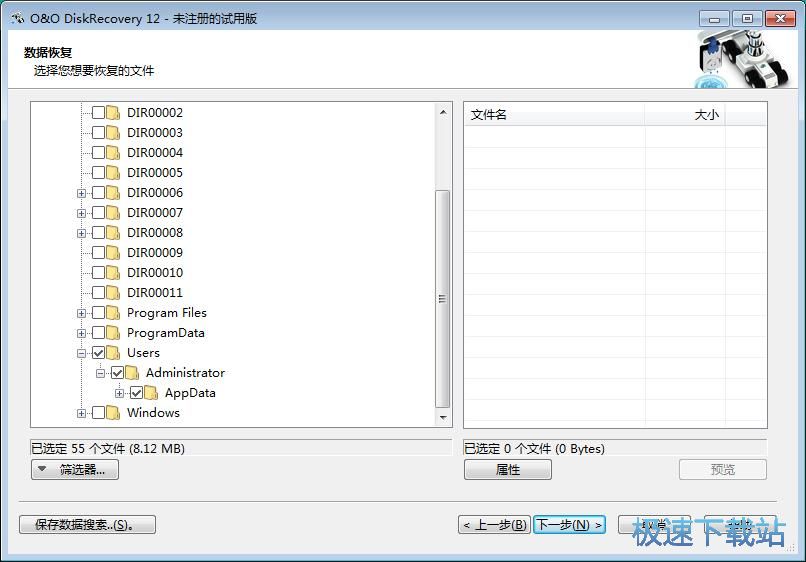Select the AppData folder label
Image resolution: width=806 pixels, height=562 pixels.
pos(190,393)
